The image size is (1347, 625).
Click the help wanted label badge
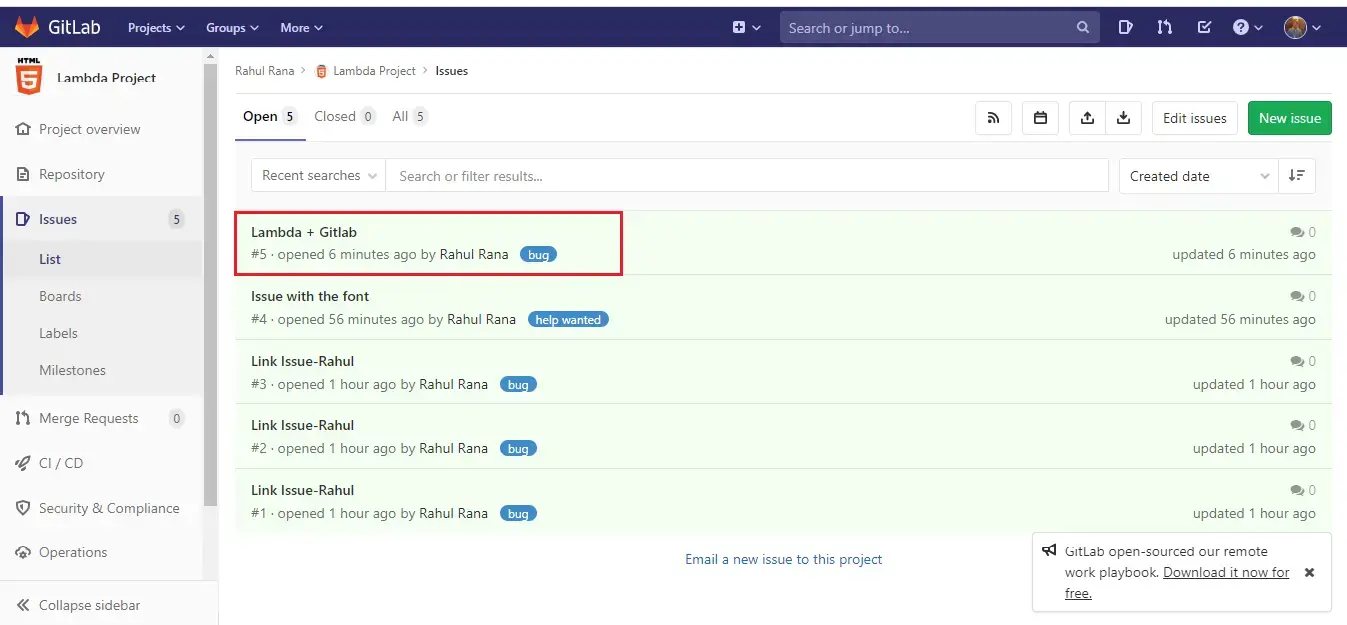coord(568,320)
